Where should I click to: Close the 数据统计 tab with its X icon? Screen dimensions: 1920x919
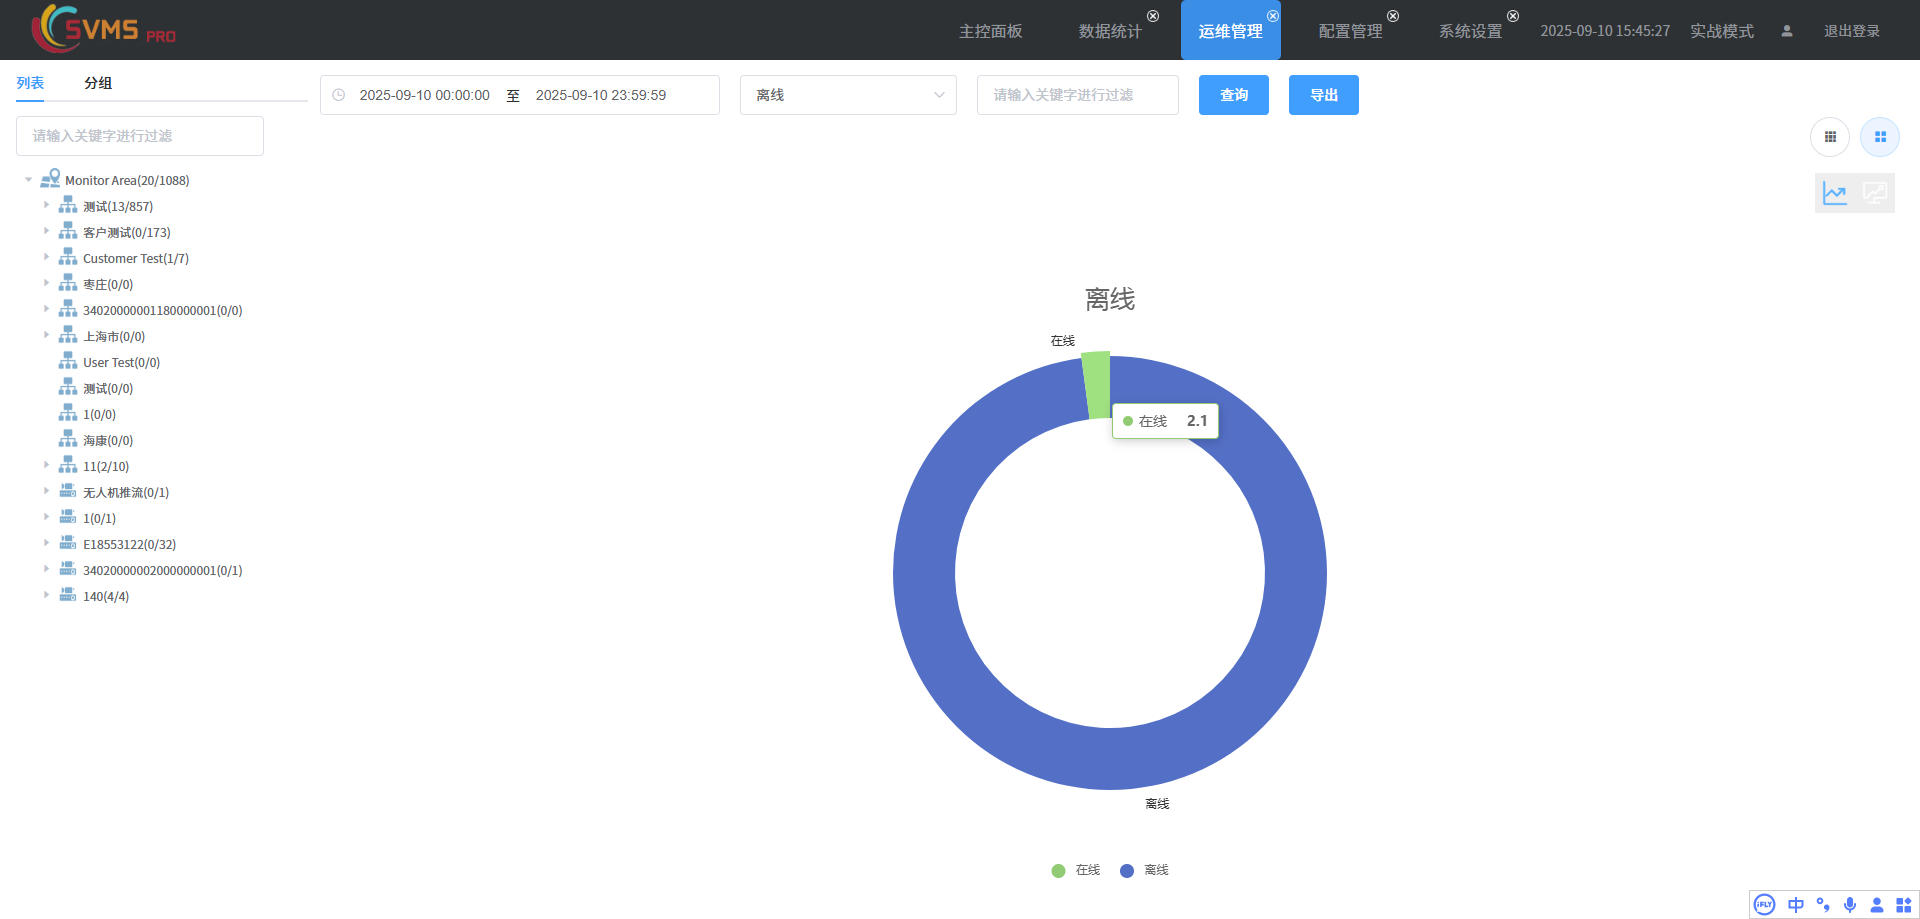[1153, 16]
